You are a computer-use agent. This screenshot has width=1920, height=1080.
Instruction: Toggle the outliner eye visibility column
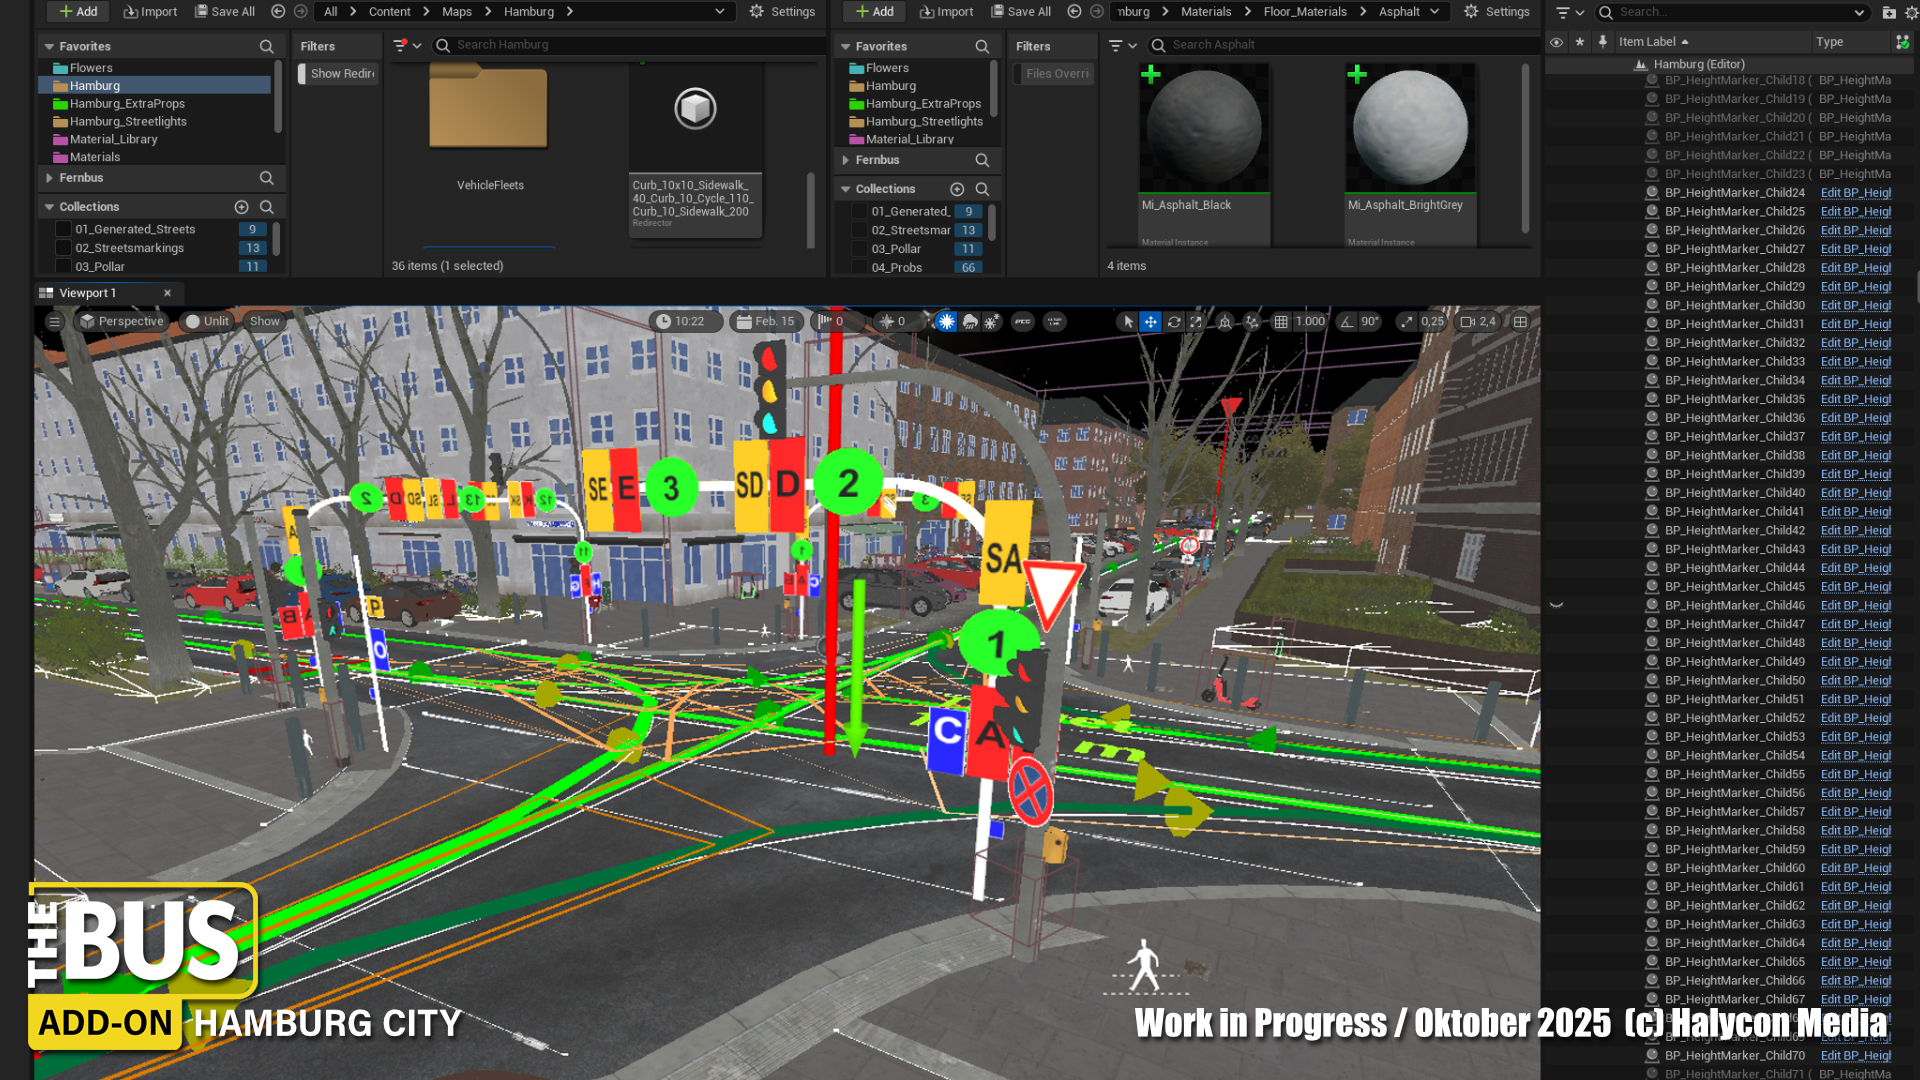(1556, 42)
